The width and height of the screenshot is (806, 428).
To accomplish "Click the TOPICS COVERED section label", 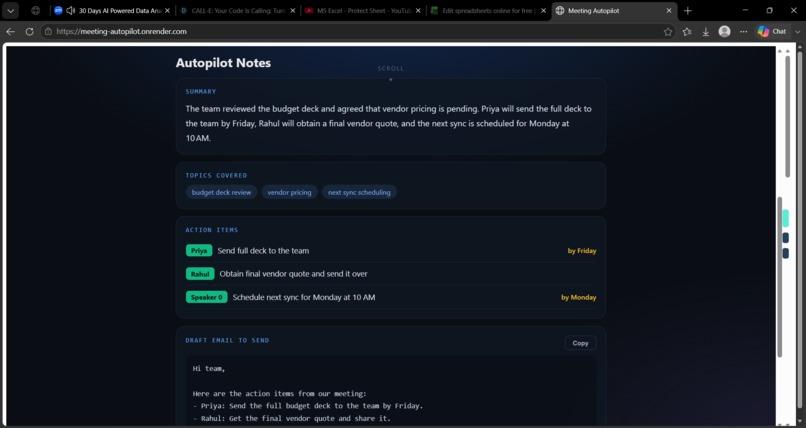I will (x=216, y=175).
